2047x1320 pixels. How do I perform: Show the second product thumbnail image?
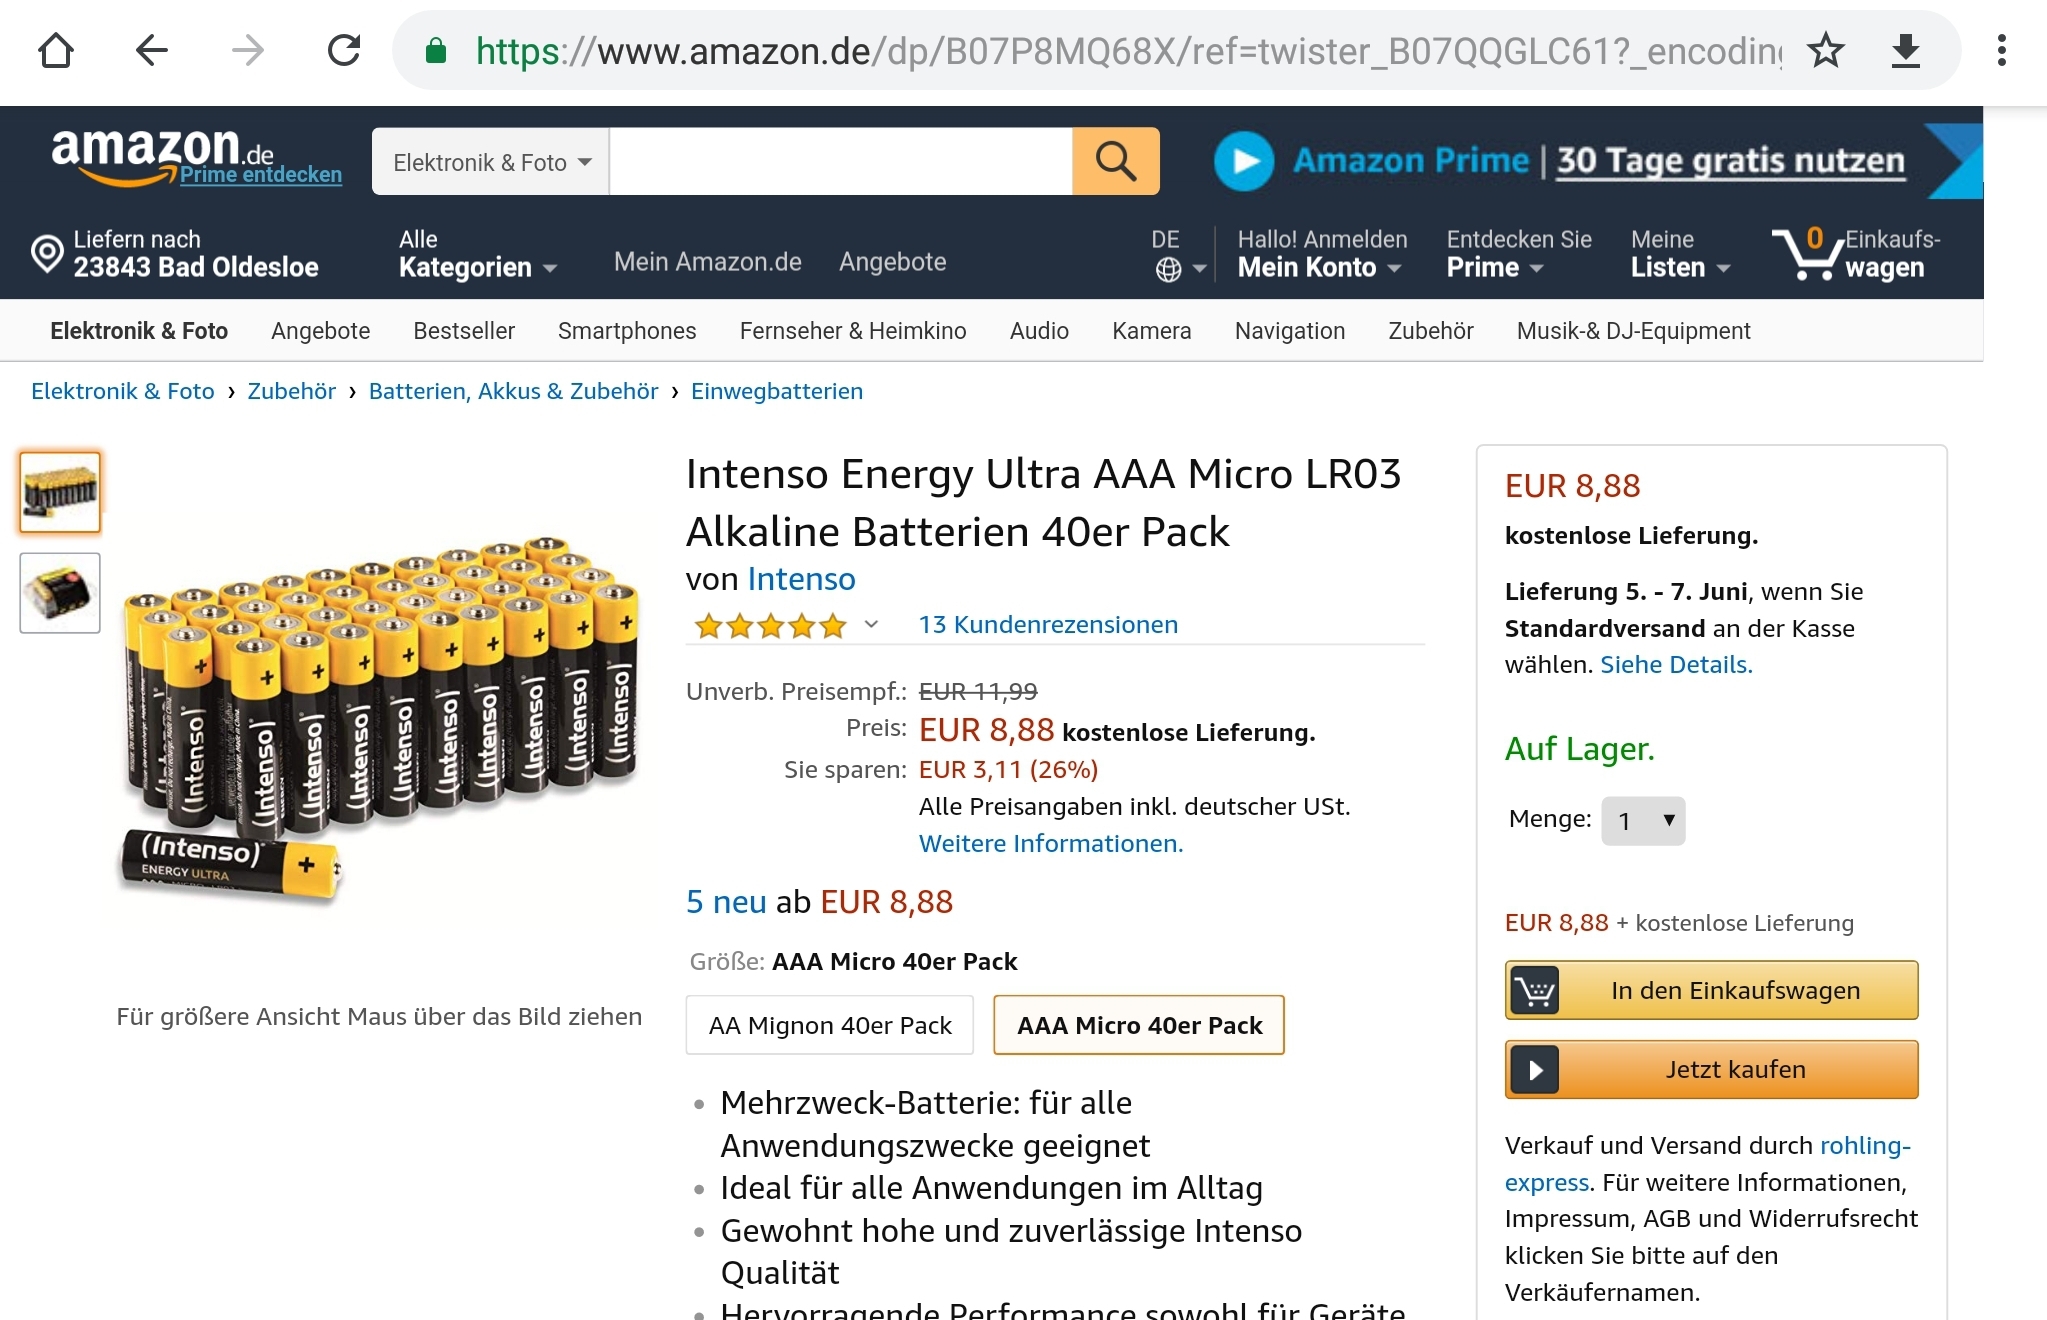(x=60, y=593)
